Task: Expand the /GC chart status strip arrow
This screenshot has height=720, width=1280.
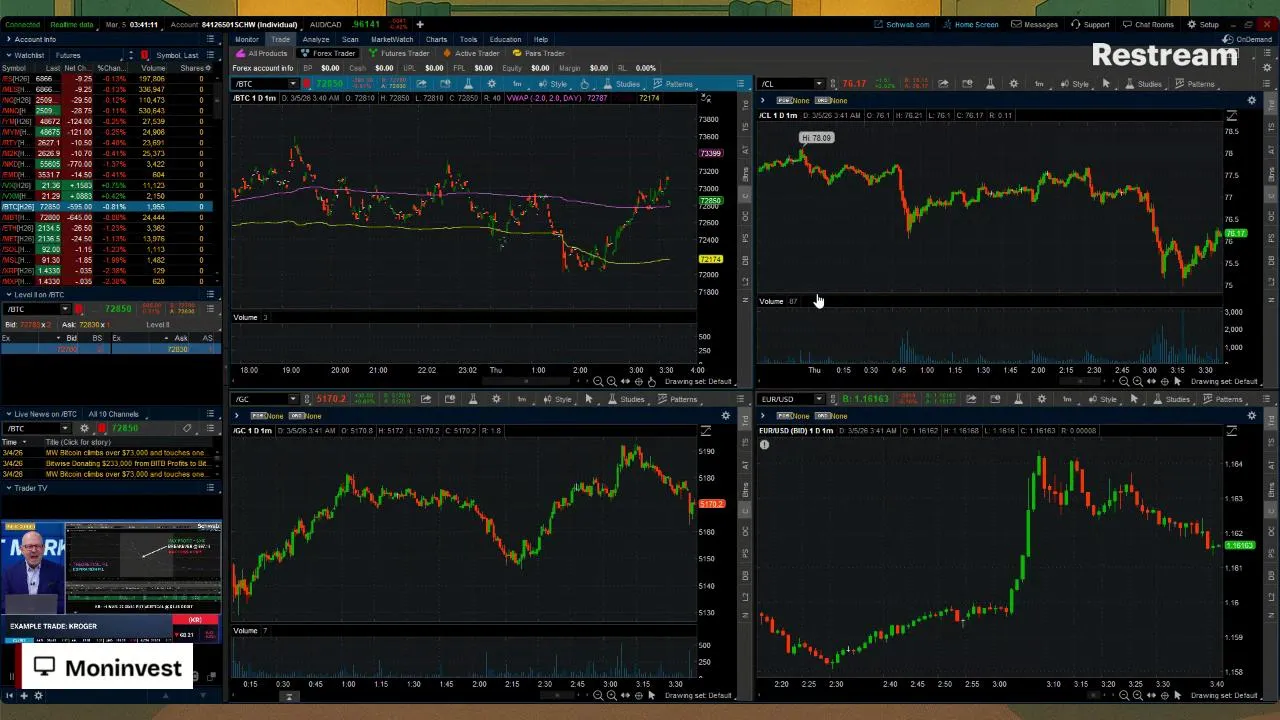Action: click(x=237, y=415)
